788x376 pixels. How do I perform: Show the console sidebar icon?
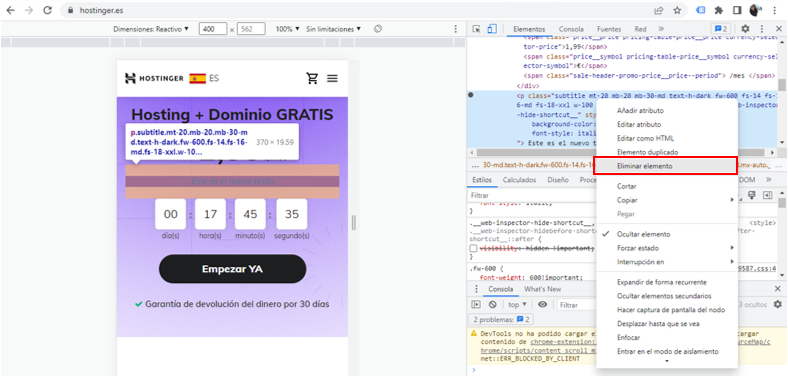475,305
